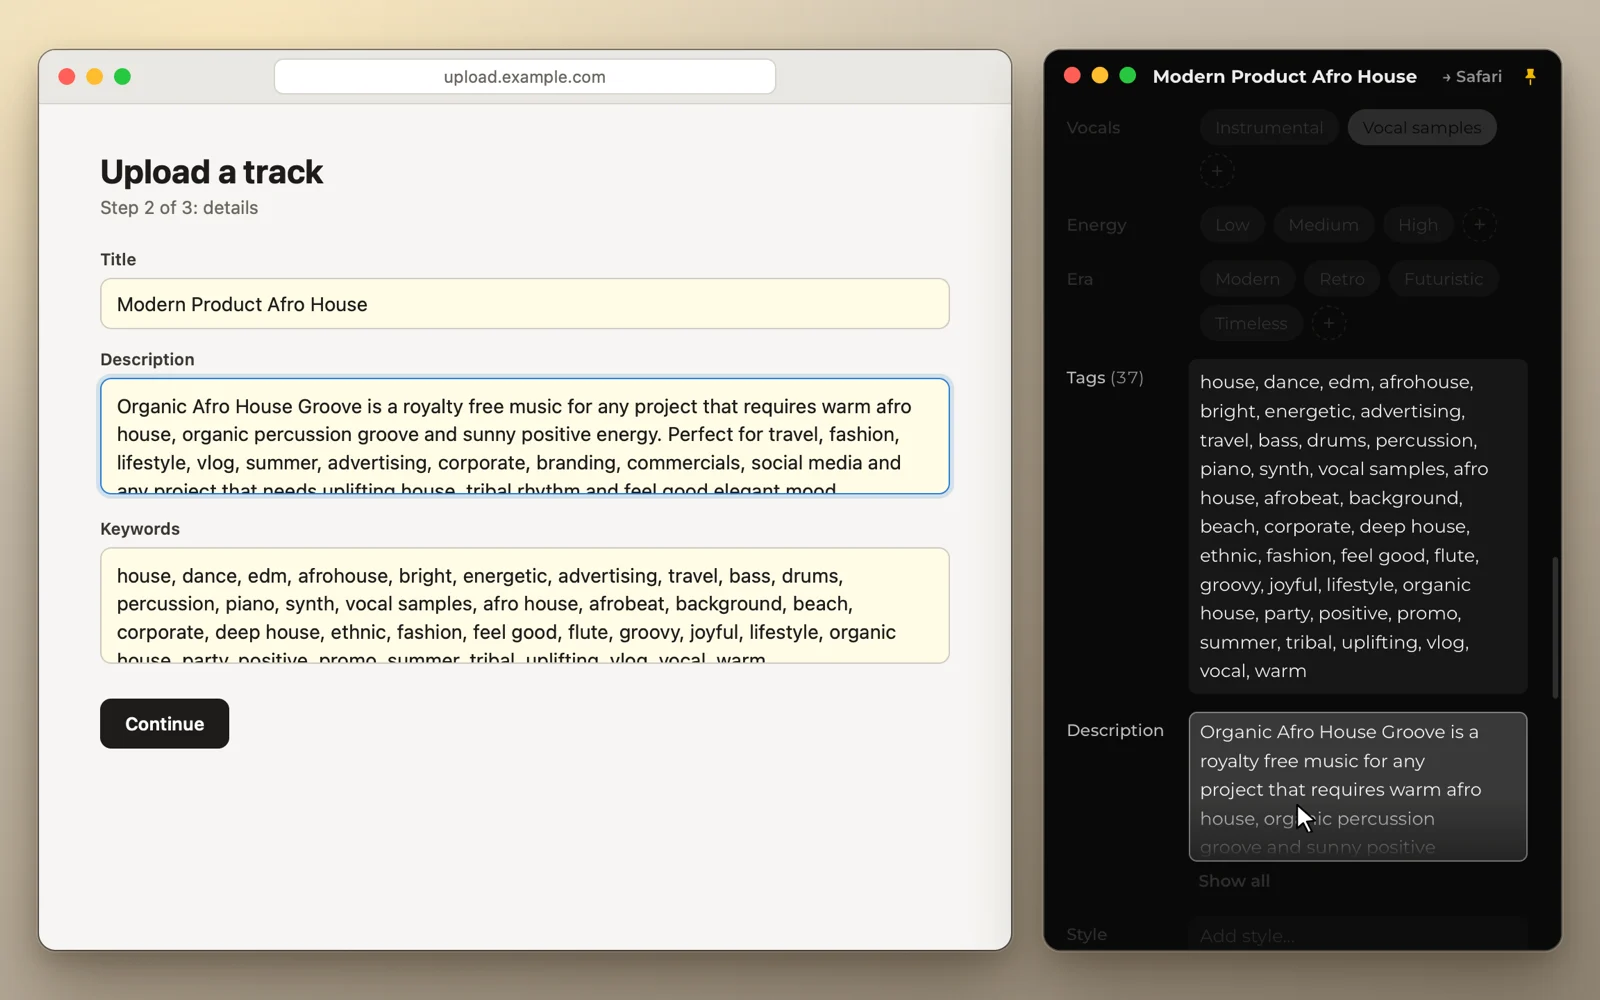Click the "Modern Product Afro House" panel title
Viewport: 1600px width, 1000px height.
[1284, 77]
